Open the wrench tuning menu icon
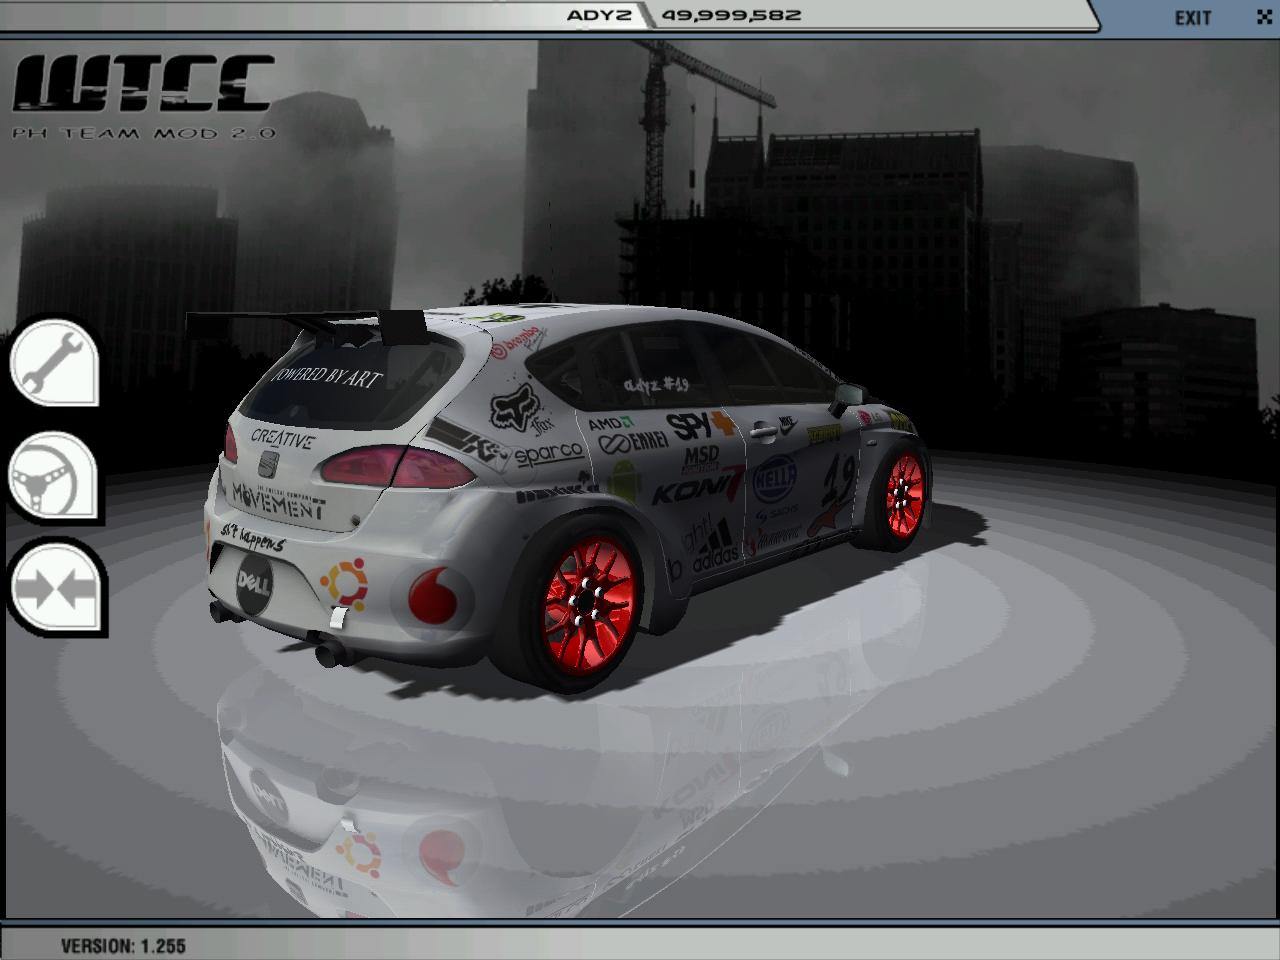 pyautogui.click(x=54, y=360)
